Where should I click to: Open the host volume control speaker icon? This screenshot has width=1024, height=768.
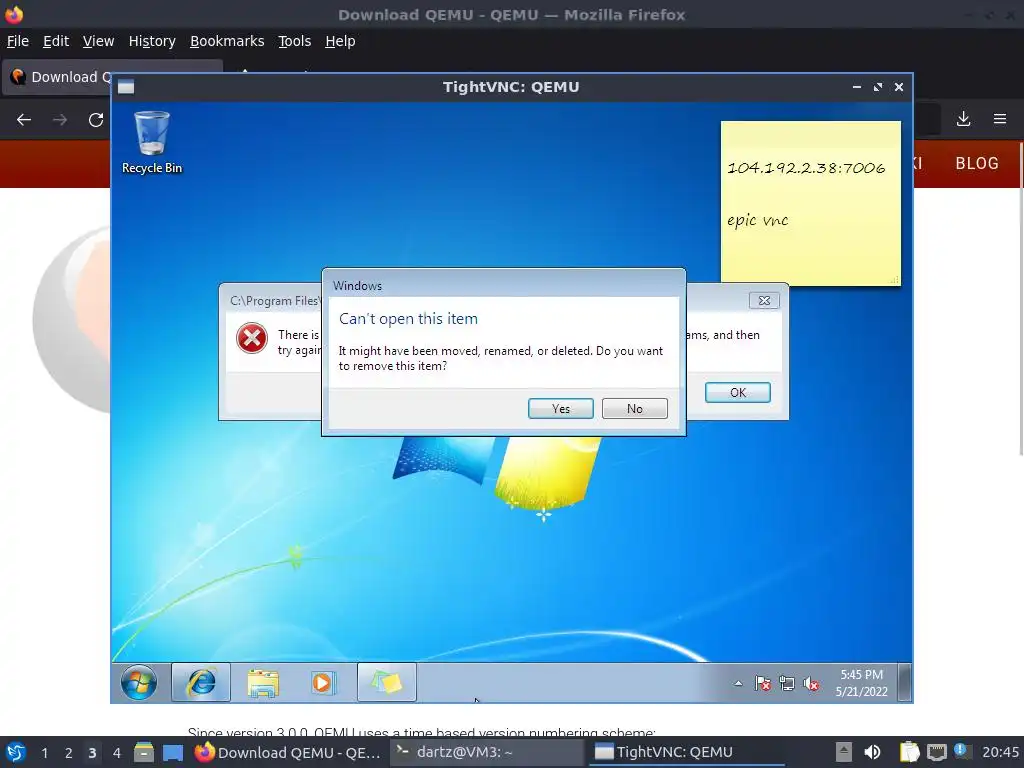coord(872,752)
